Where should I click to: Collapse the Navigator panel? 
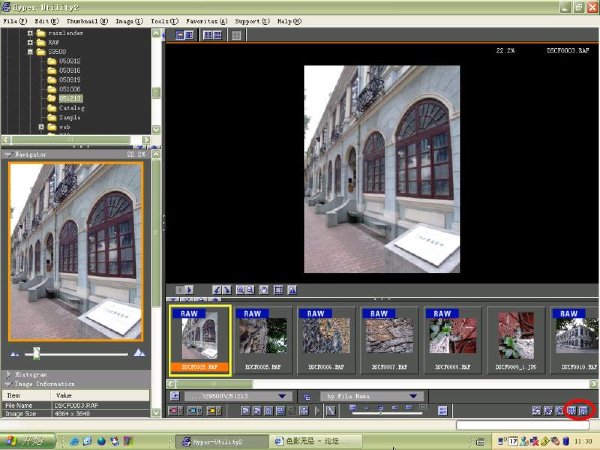pyautogui.click(x=8, y=155)
